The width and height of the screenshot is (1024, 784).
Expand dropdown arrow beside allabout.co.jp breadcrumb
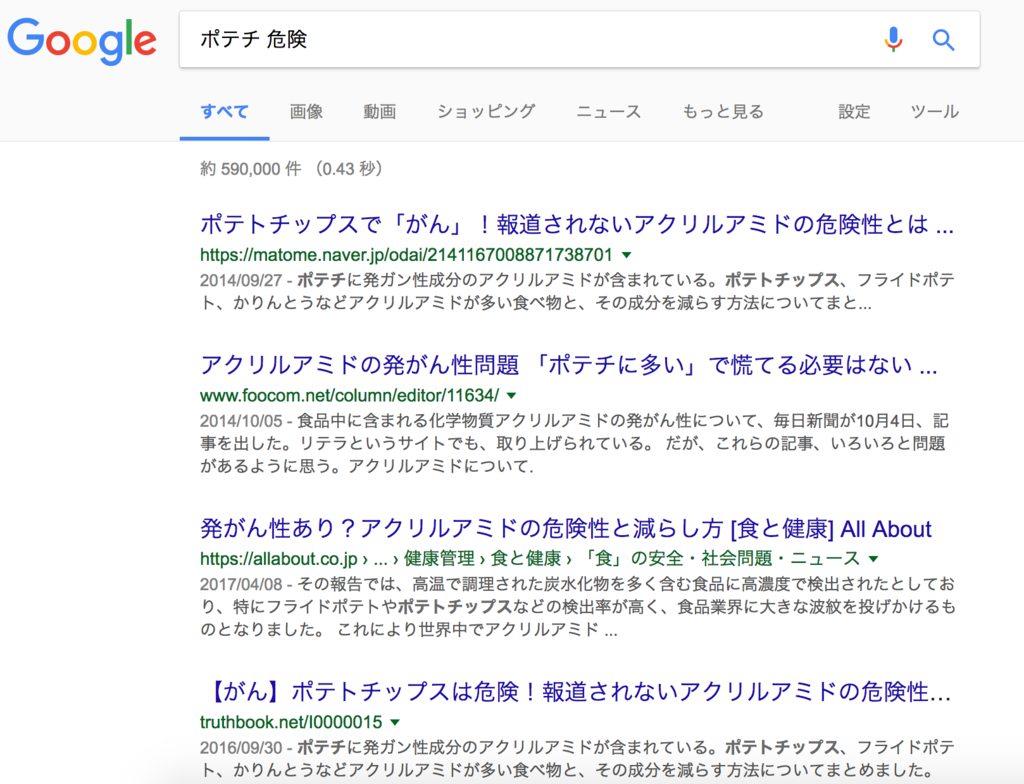point(873,559)
